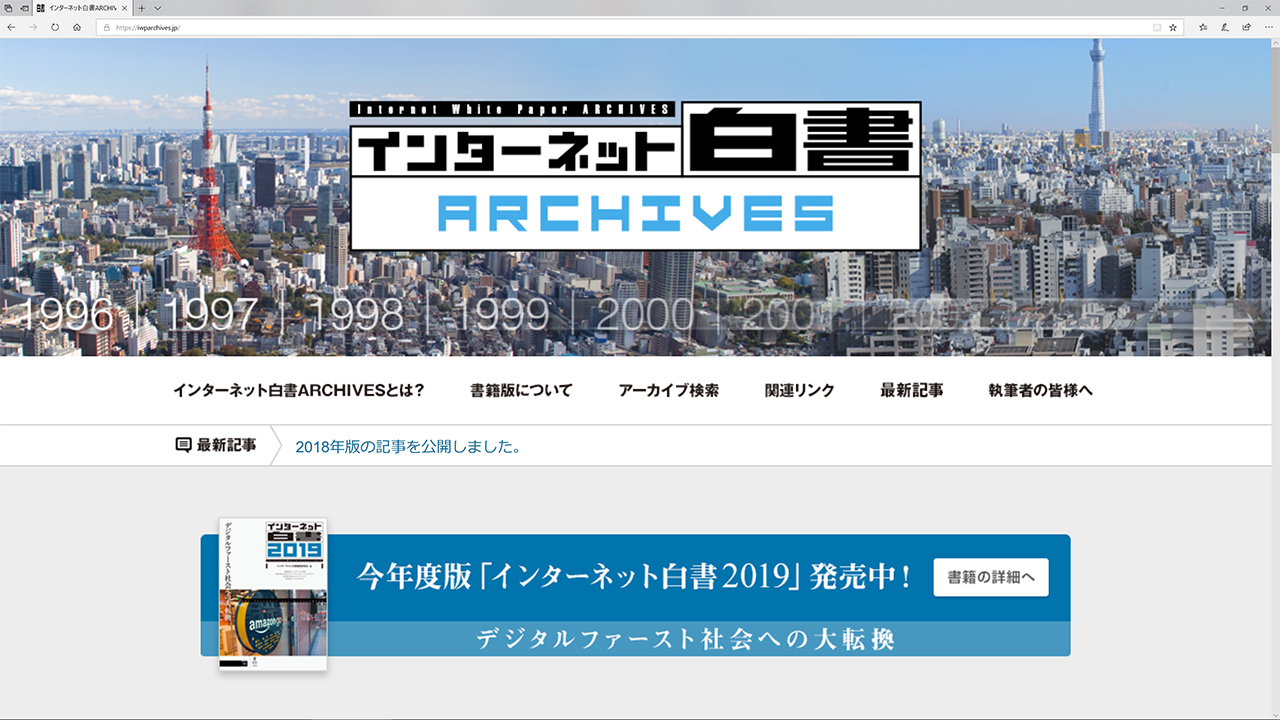Add page to favorites with star icon
The height and width of the screenshot is (720, 1280).
coord(1173,27)
